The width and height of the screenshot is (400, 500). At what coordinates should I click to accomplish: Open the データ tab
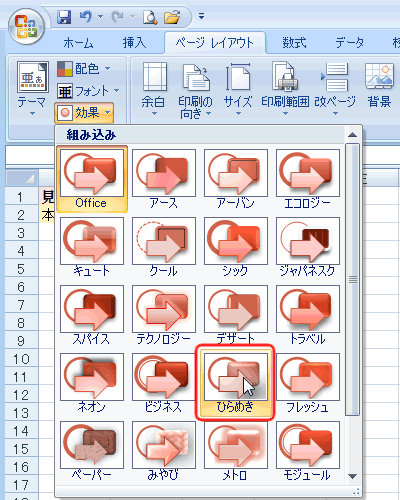(350, 43)
